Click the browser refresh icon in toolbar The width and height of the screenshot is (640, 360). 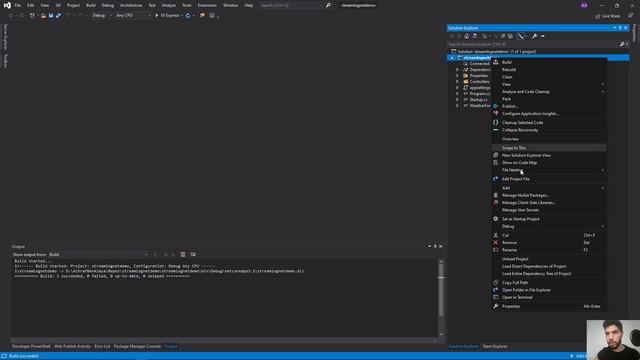(x=188, y=16)
